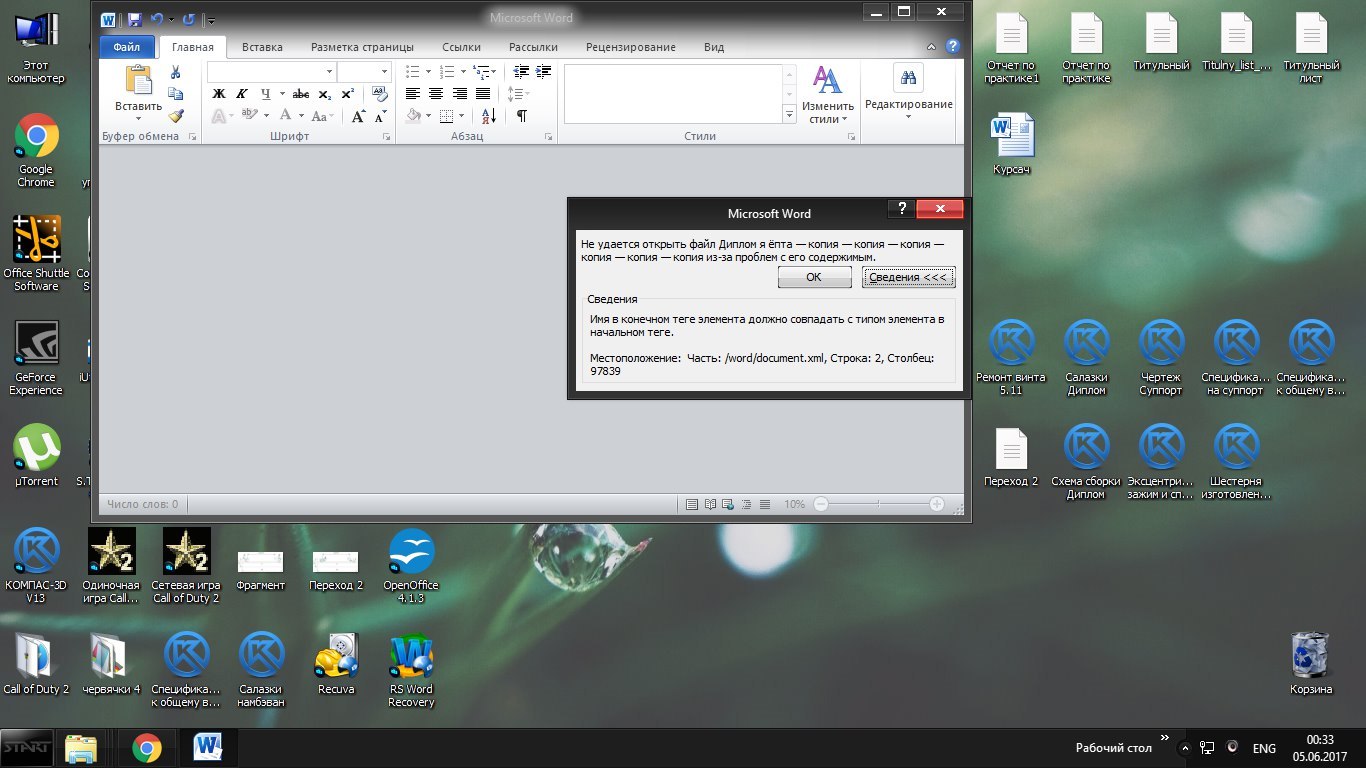Image resolution: width=1366 pixels, height=768 pixels.
Task: Click the borders icon in Абзац group
Action: [447, 116]
